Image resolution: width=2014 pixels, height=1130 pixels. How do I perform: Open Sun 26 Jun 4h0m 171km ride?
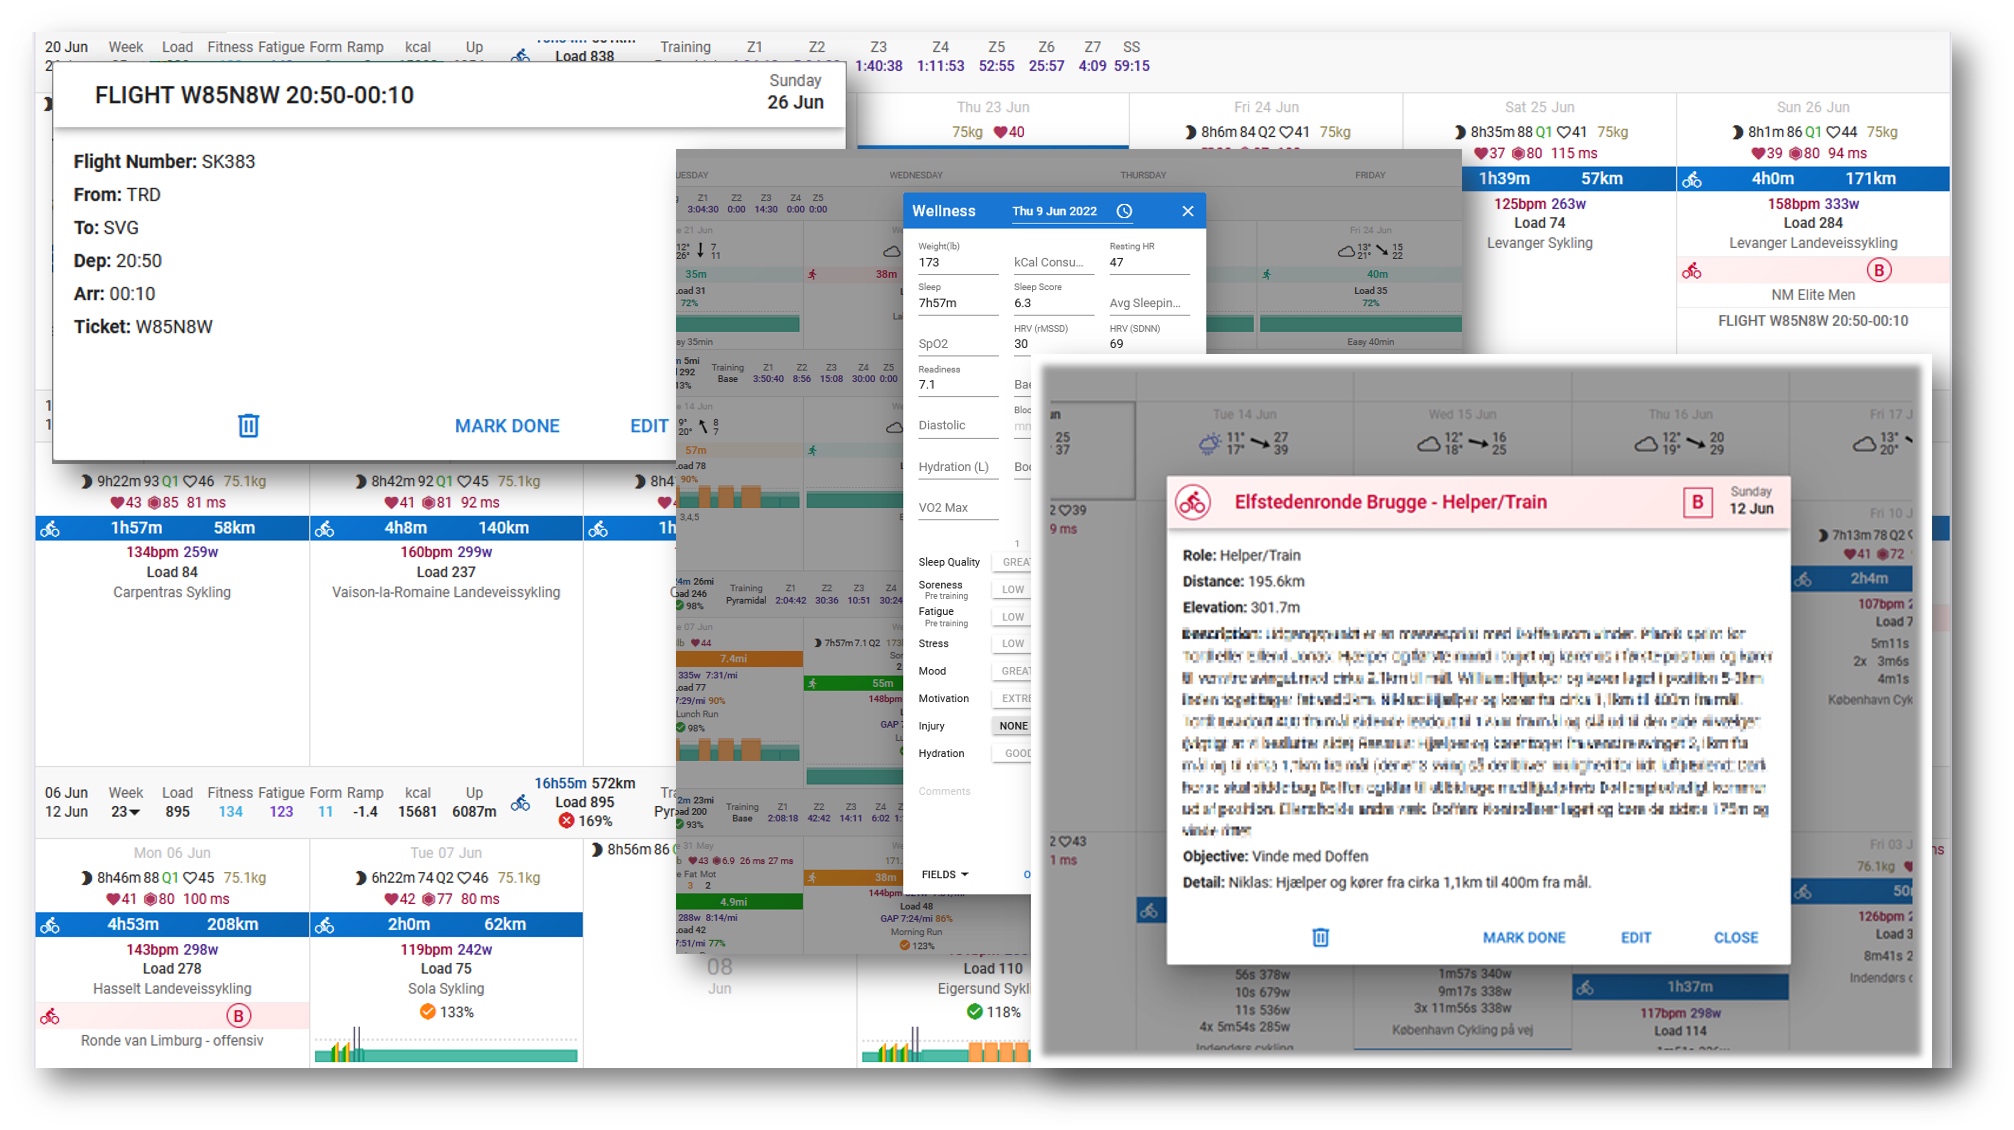coord(1812,179)
